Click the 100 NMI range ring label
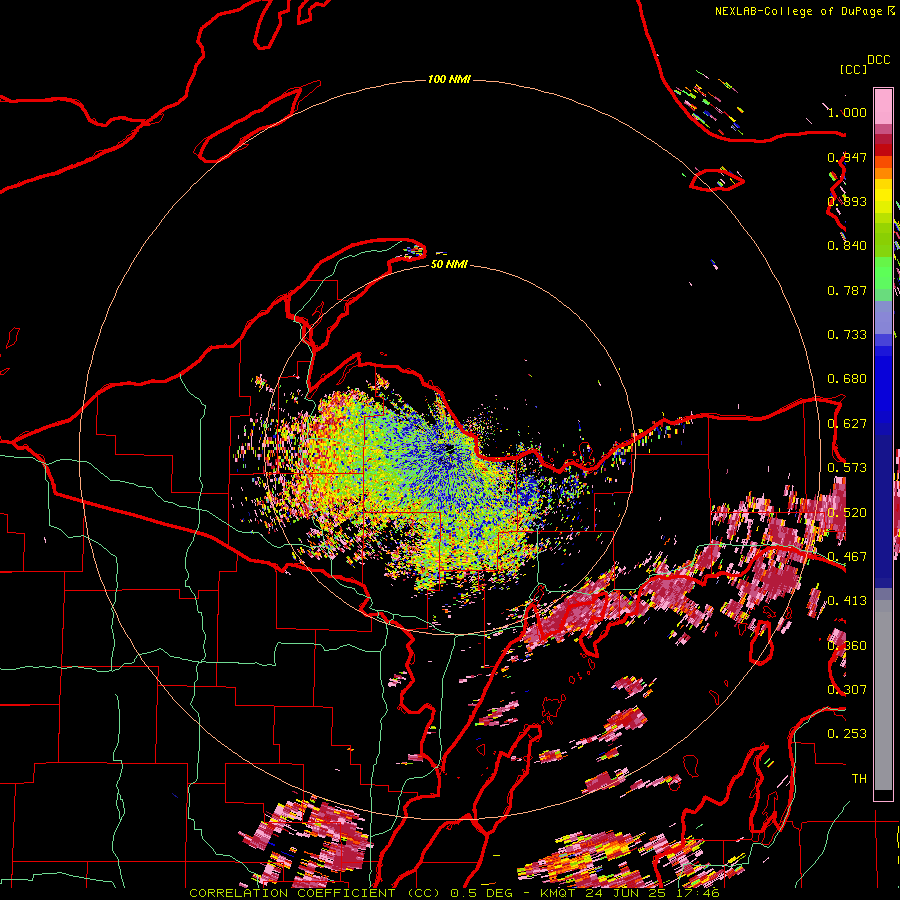Viewport: 900px width, 900px height. [x=449, y=79]
